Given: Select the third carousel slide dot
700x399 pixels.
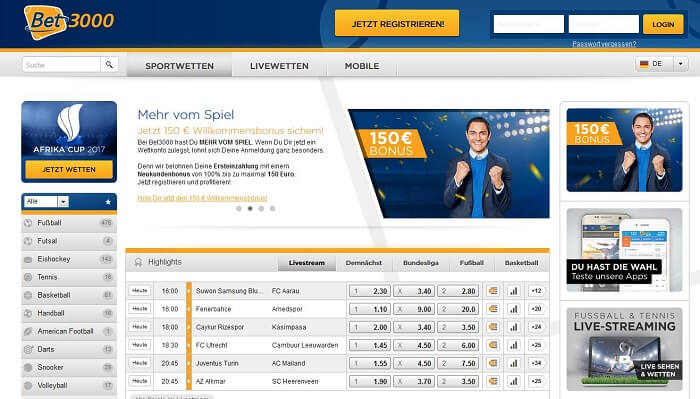Looking at the screenshot, I should (x=261, y=208).
